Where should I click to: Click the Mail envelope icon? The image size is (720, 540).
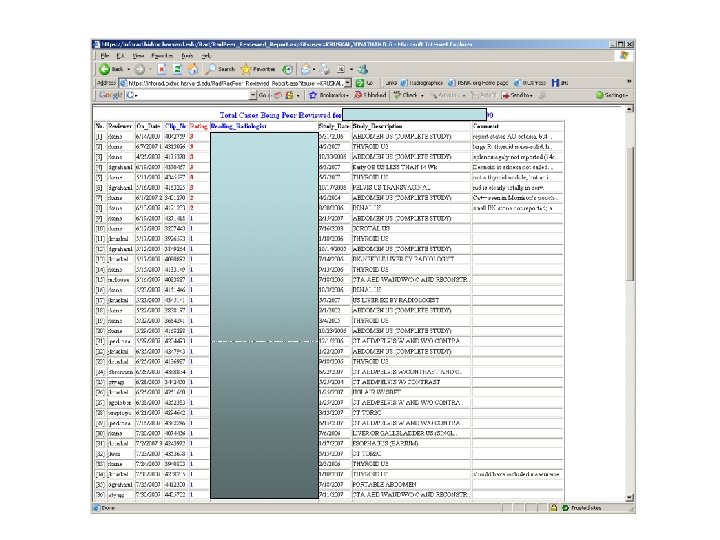pos(305,69)
